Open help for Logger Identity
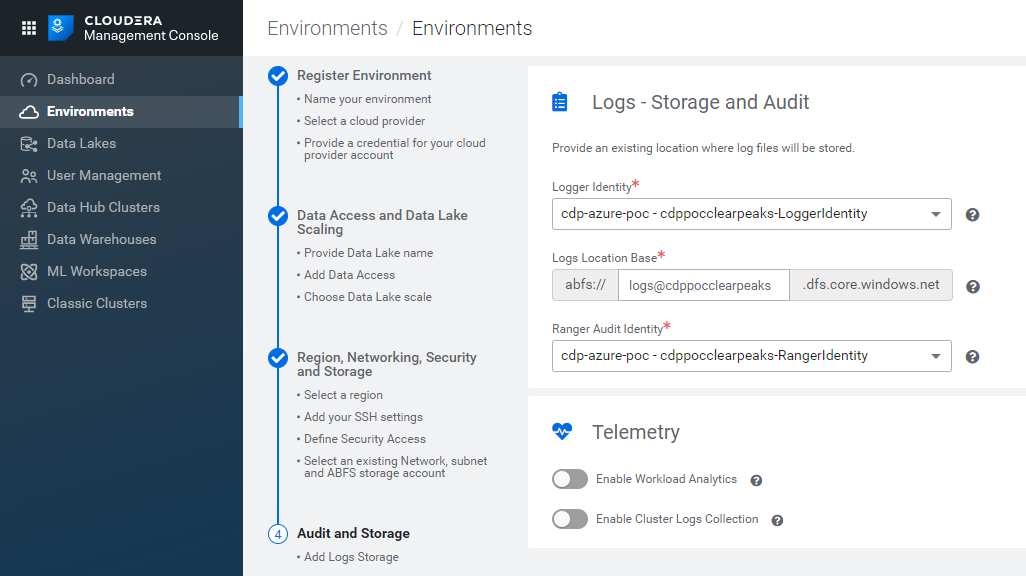 coord(972,215)
